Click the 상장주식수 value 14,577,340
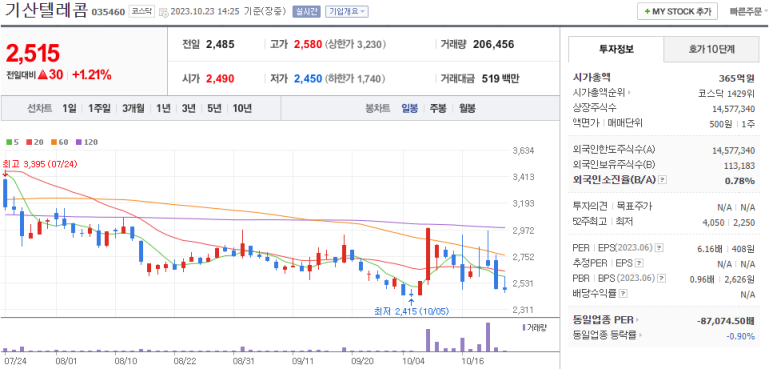Screen dimensions: 773x369 [734, 108]
